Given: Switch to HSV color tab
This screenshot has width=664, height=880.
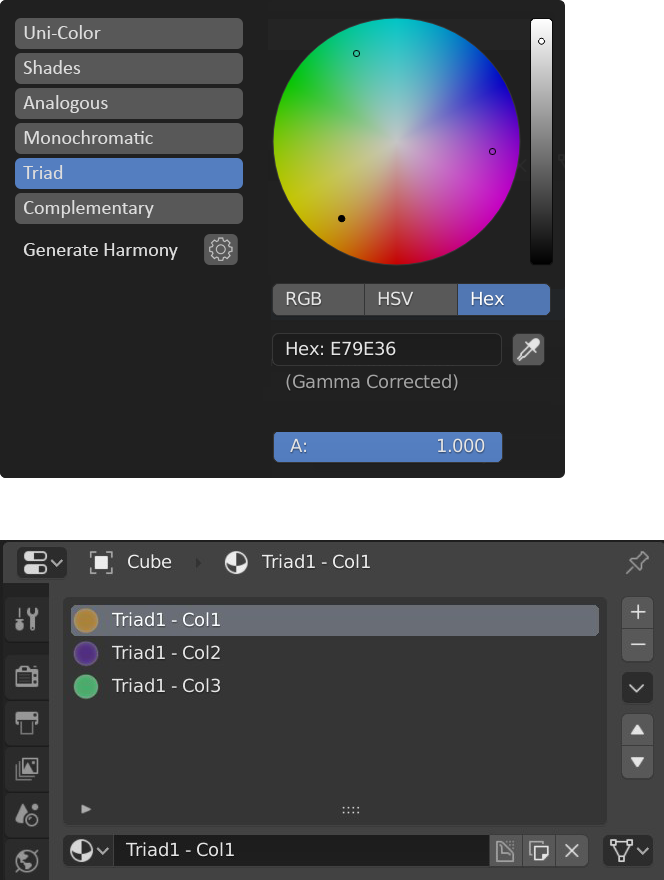Looking at the screenshot, I should 411,299.
